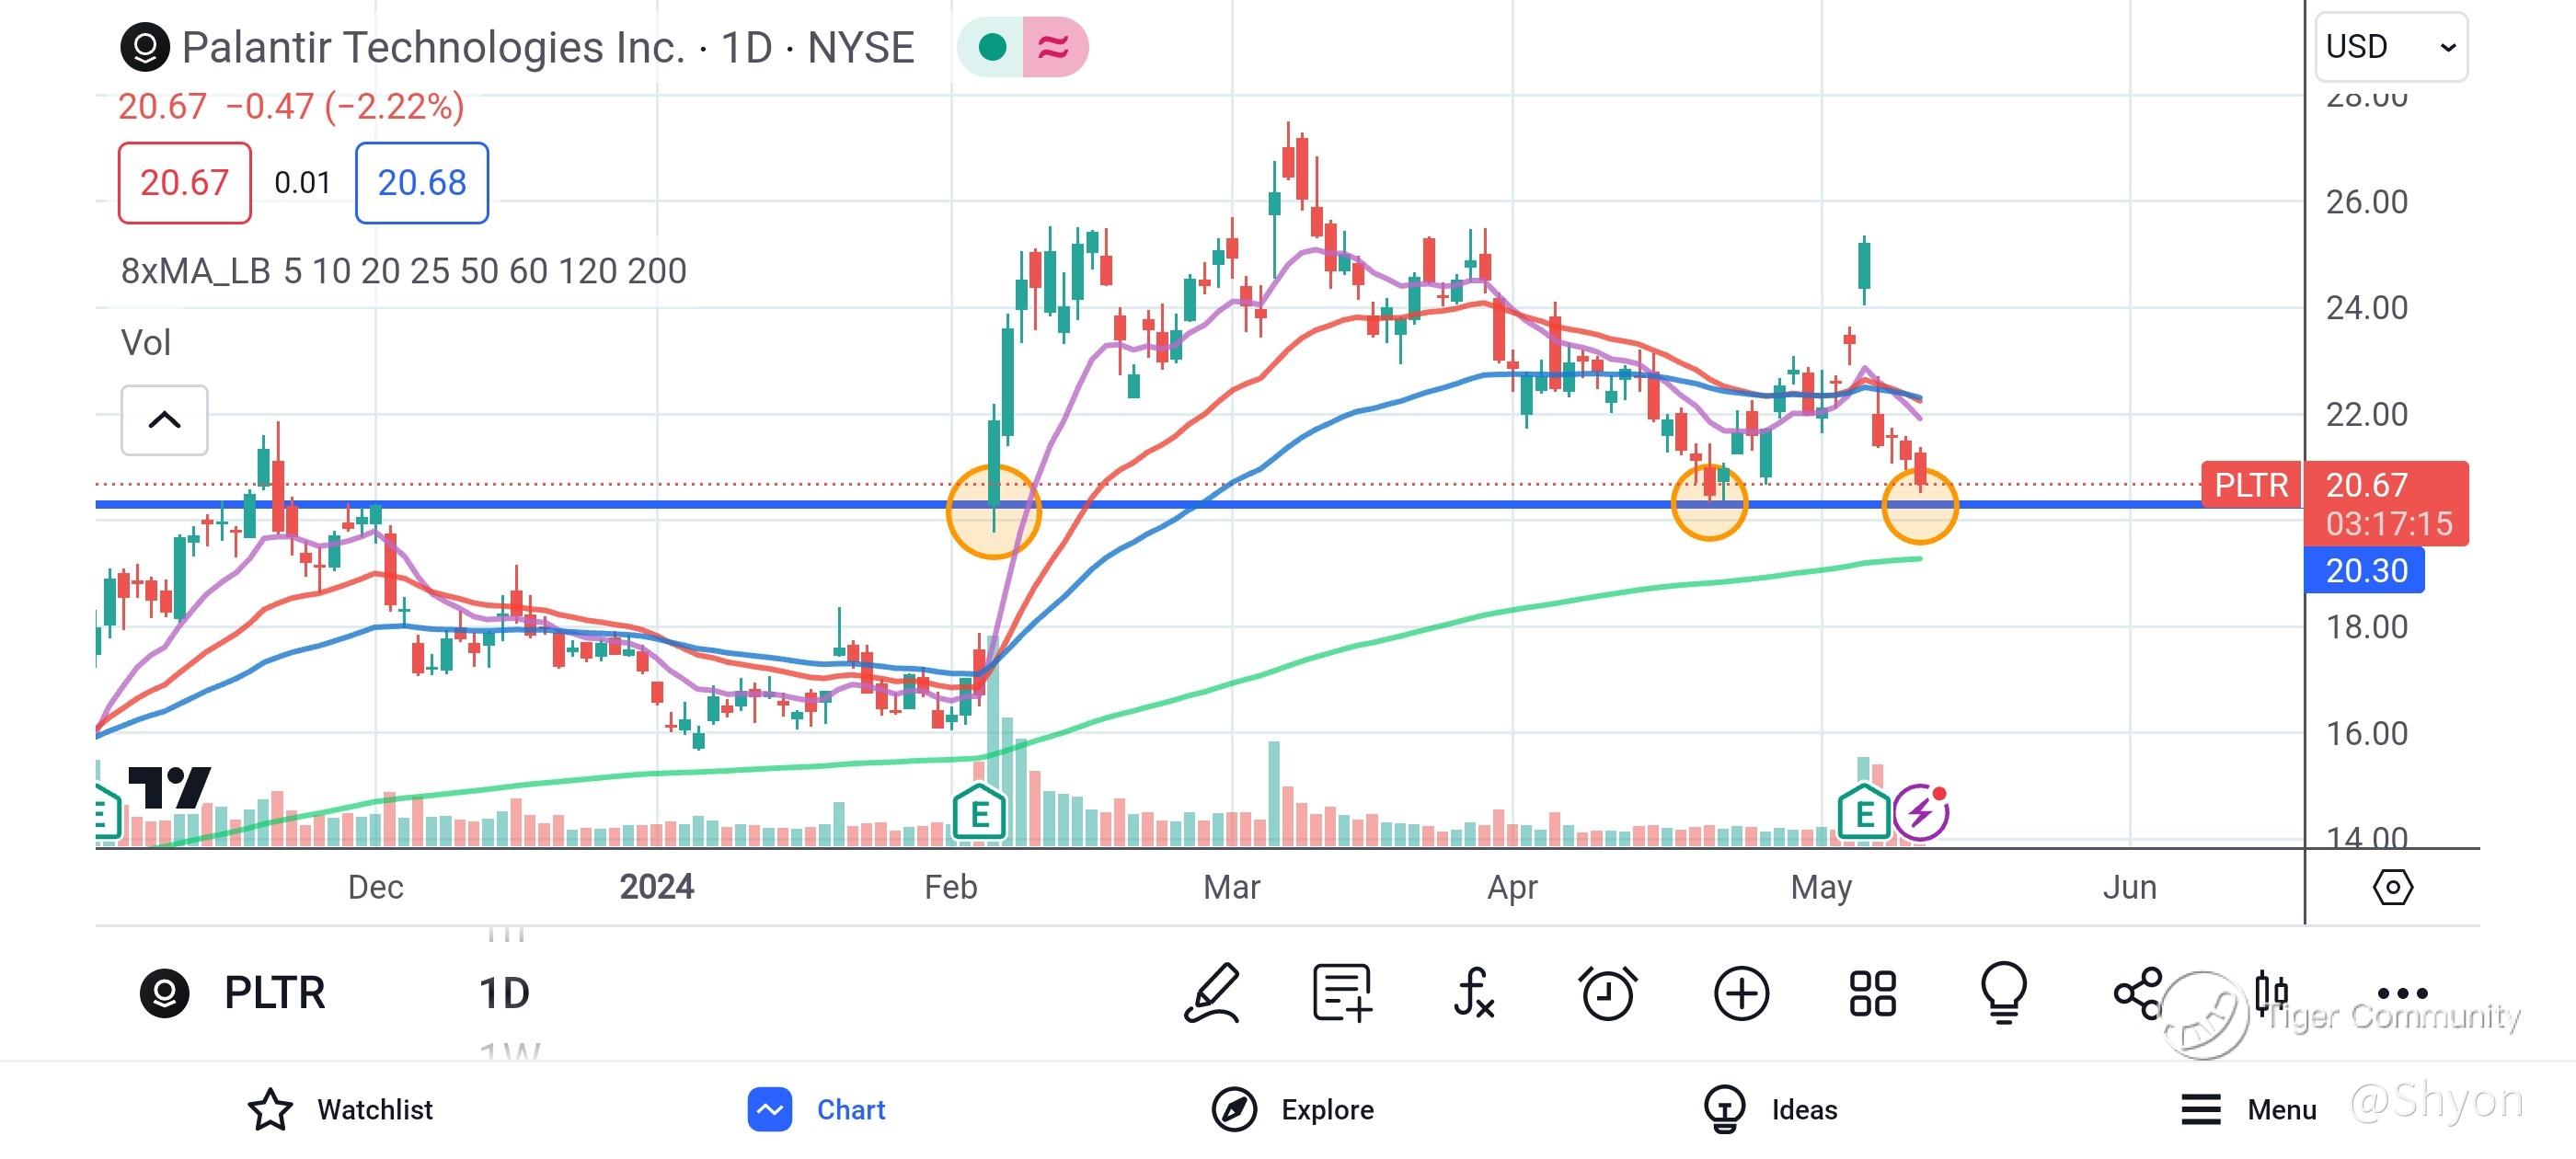The image size is (2576, 1159).
Task: Open the three-dot more options menu
Action: click(2402, 993)
